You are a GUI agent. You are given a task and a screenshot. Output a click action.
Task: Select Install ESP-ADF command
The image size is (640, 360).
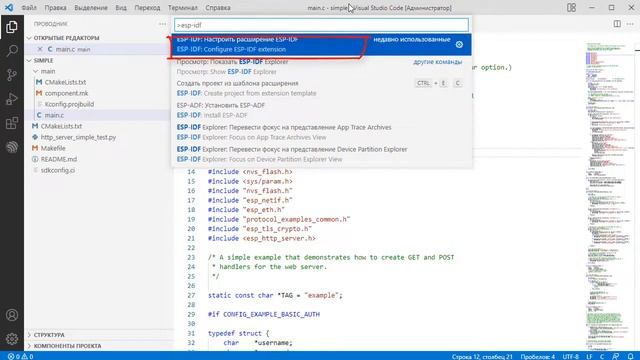click(321, 110)
